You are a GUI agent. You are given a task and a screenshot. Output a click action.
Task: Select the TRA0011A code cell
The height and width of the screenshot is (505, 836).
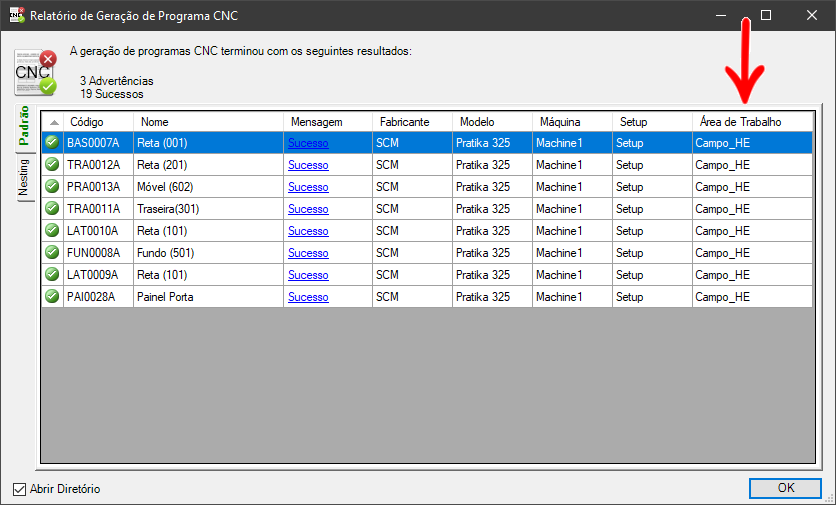coord(98,209)
